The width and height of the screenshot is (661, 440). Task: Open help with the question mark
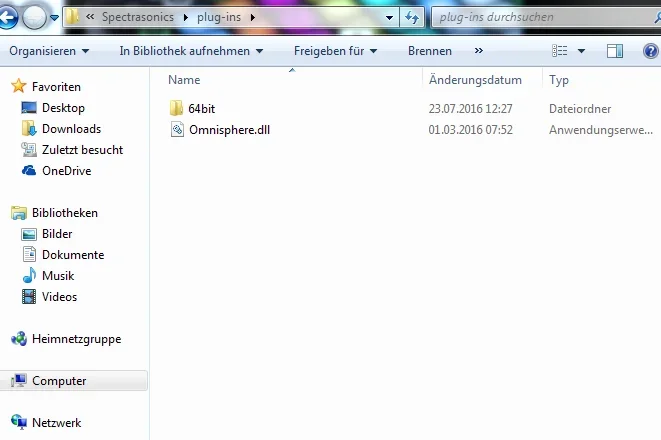(651, 51)
